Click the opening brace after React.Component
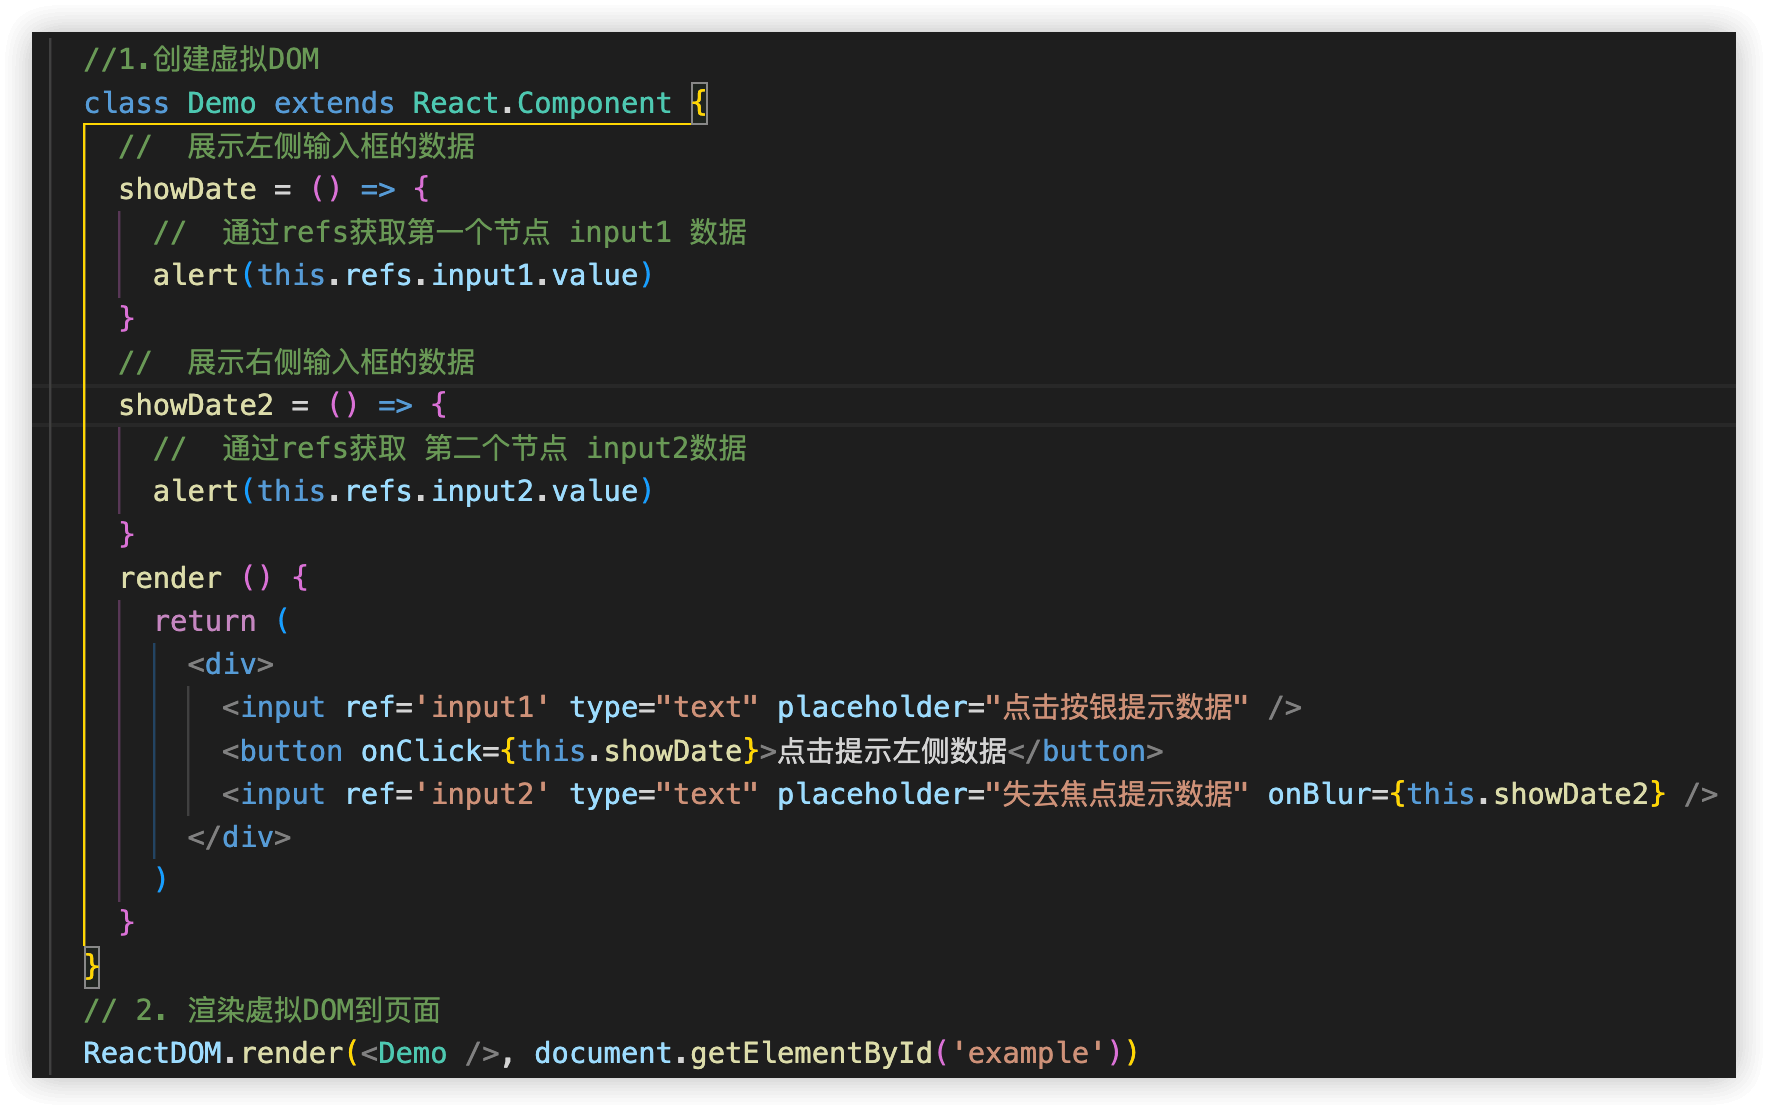The image size is (1768, 1110). [699, 103]
